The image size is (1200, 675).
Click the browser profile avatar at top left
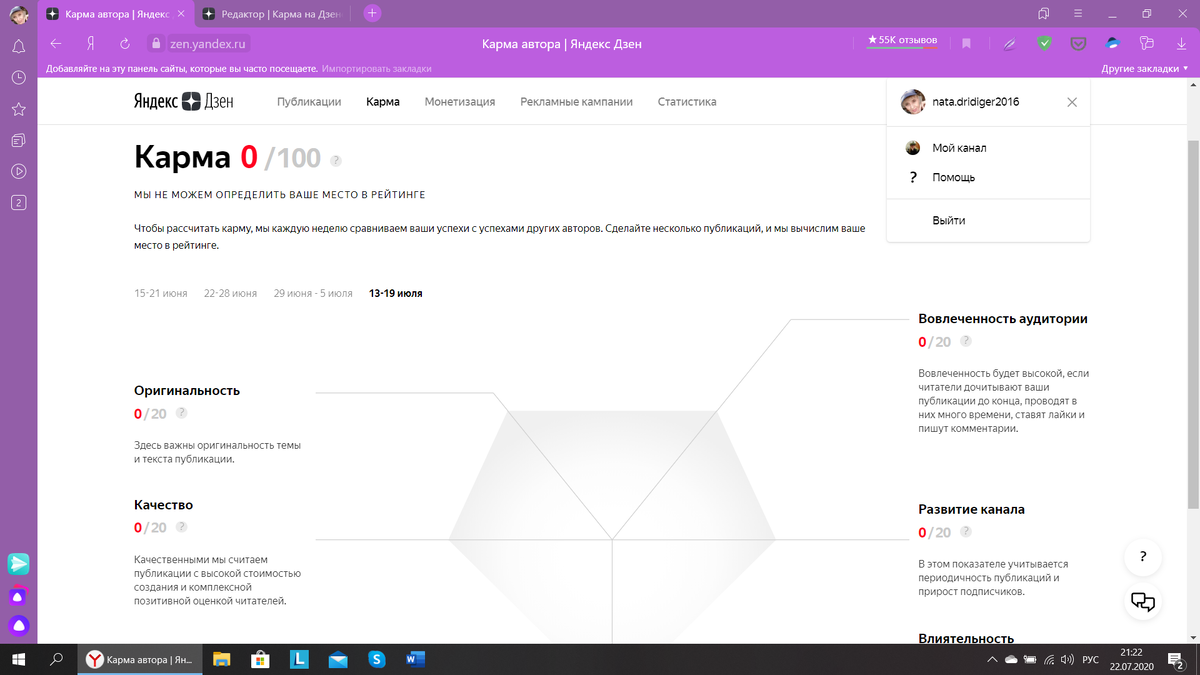pos(18,14)
